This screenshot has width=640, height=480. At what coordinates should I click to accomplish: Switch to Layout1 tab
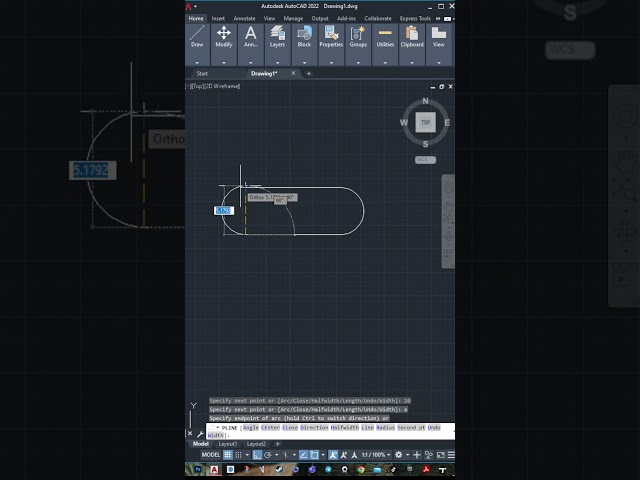coord(228,444)
